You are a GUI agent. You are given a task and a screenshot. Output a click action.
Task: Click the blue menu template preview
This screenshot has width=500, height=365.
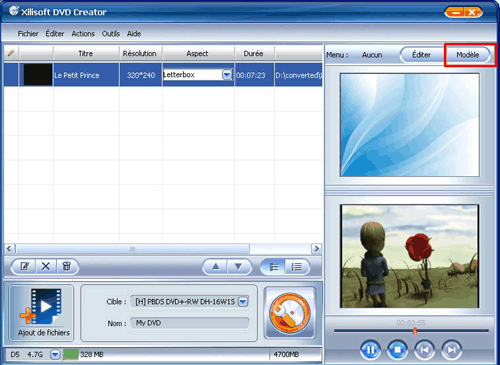click(410, 125)
